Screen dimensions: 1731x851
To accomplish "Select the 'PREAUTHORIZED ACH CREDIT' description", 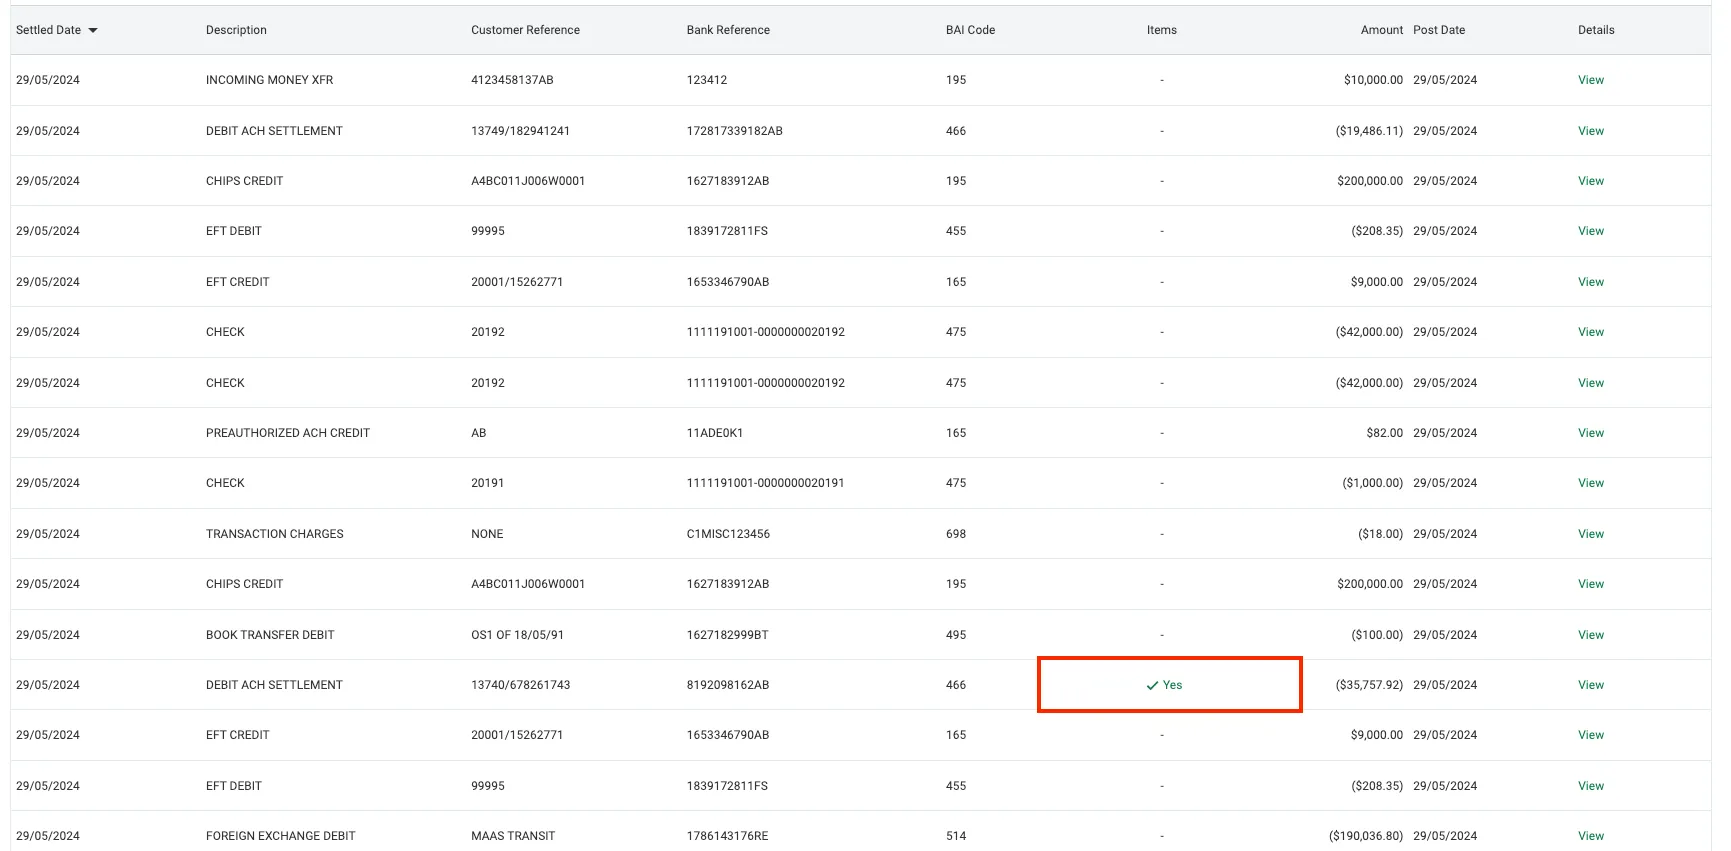I will (288, 433).
